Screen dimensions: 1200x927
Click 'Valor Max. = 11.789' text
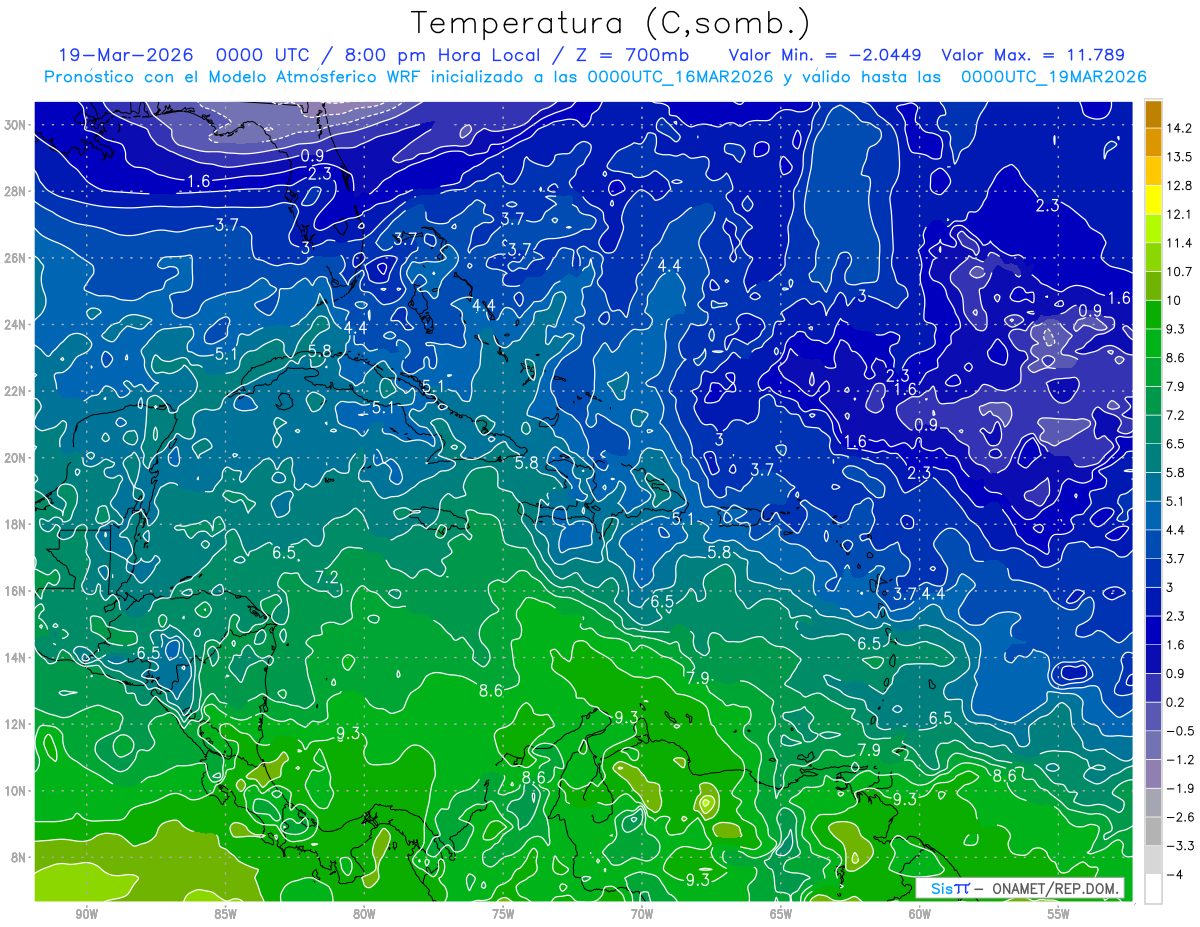(1033, 55)
